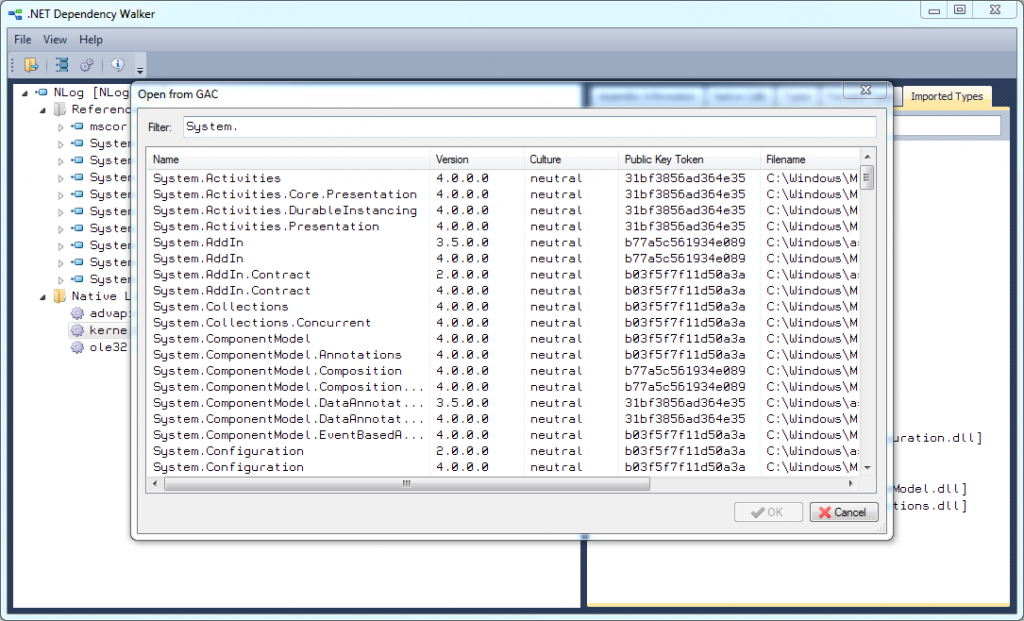Select the advapi native library item
The height and width of the screenshot is (621, 1024).
pyautogui.click(x=109, y=313)
